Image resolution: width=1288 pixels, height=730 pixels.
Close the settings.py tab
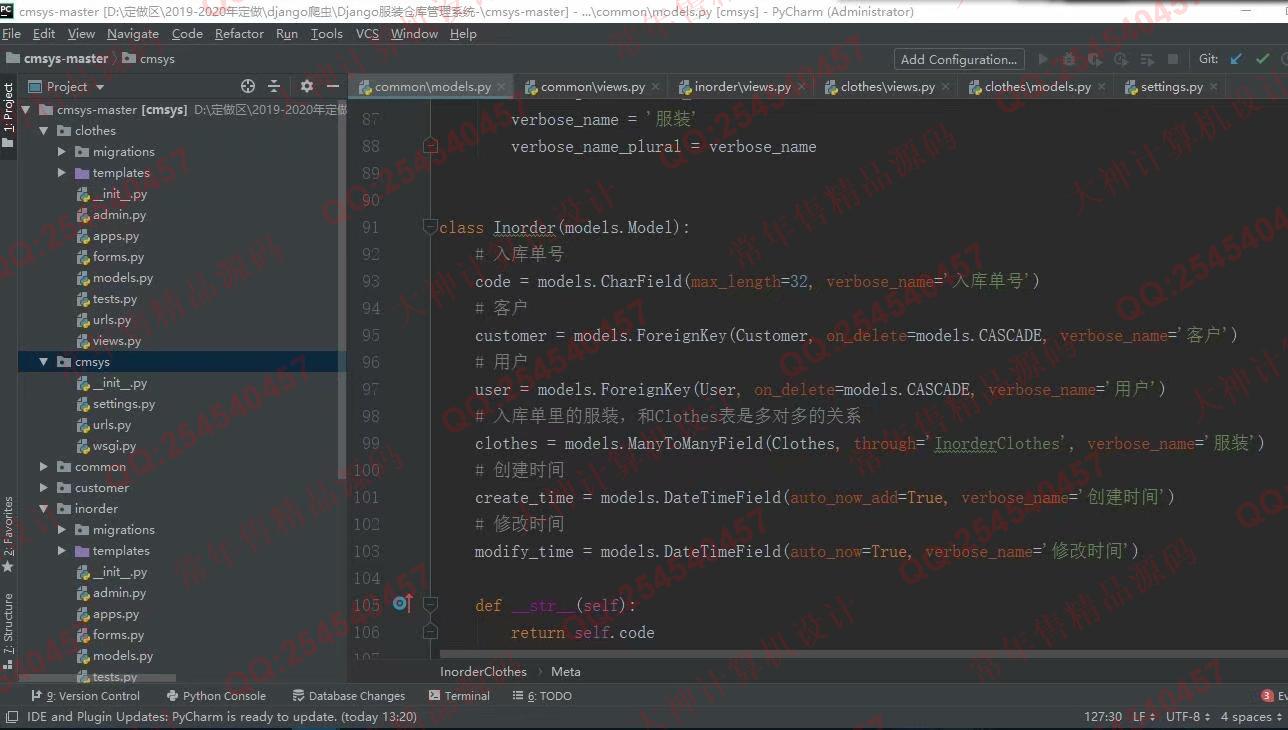pos(1213,87)
